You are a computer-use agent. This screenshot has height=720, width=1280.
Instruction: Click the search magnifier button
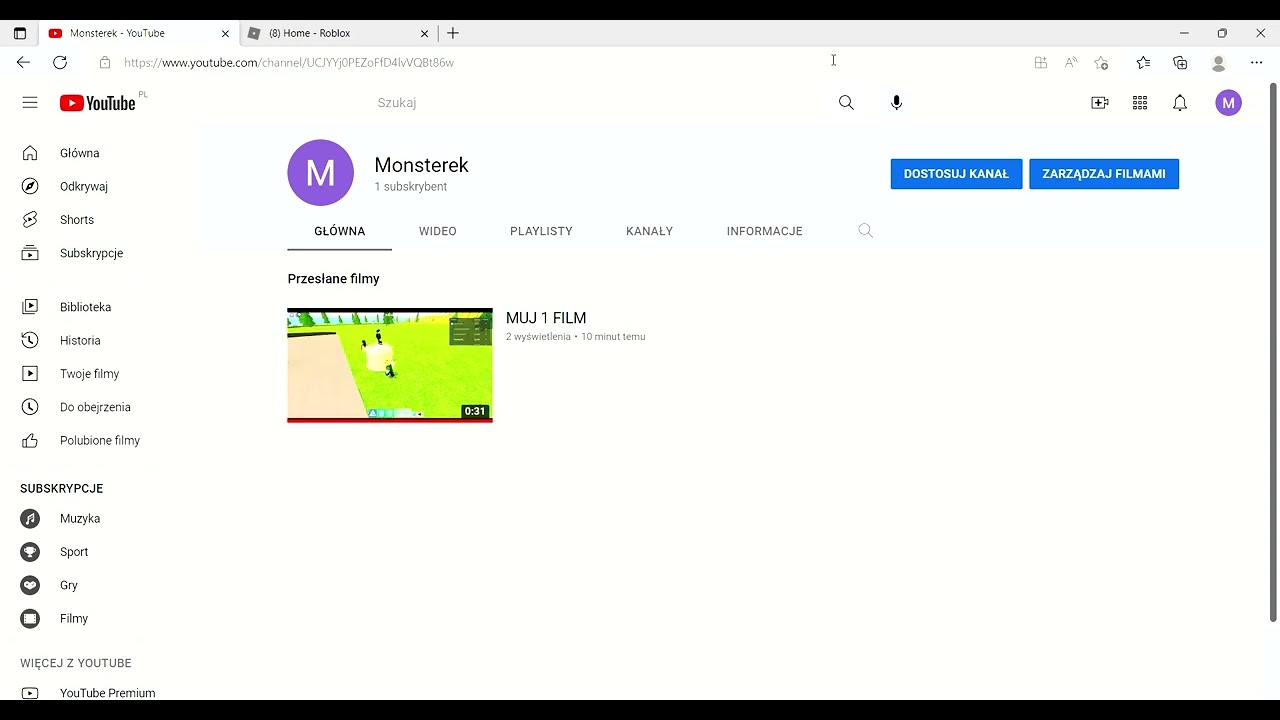coord(846,103)
